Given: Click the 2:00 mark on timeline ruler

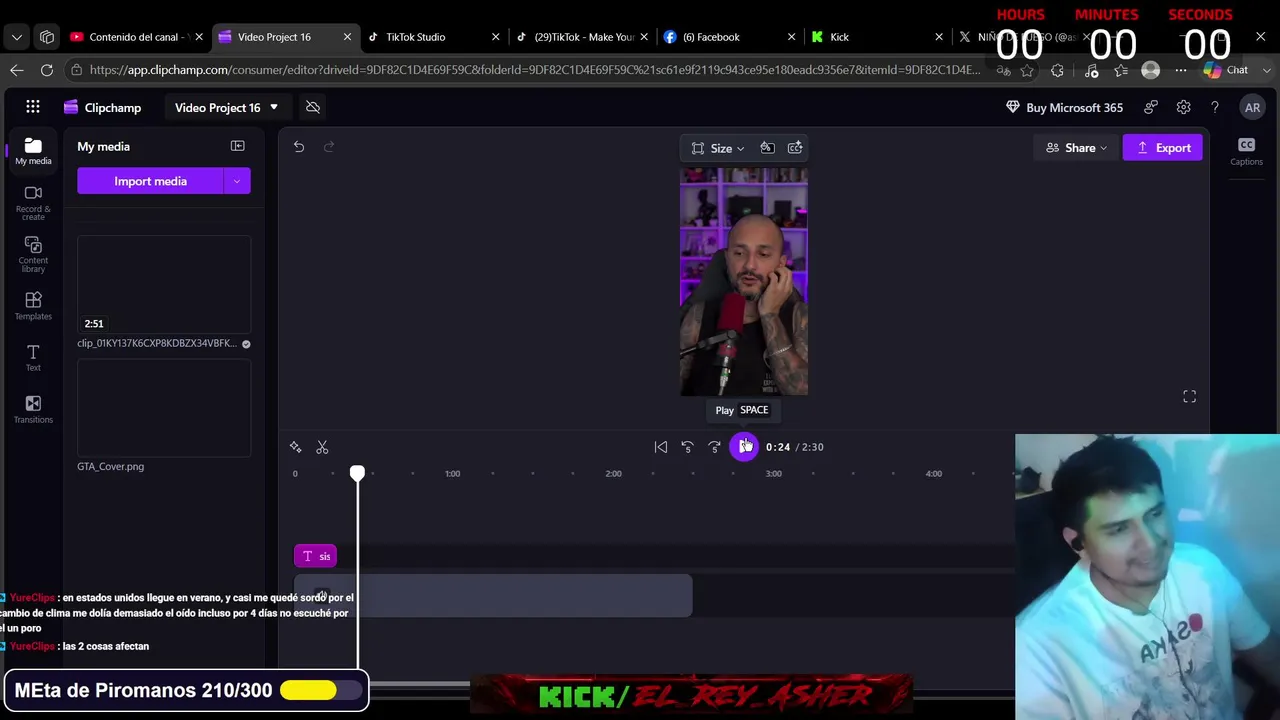Looking at the screenshot, I should (613, 473).
